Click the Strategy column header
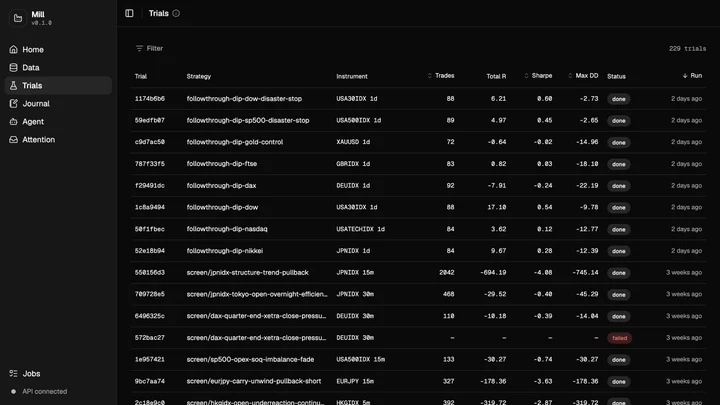This screenshot has width=720, height=405. coord(199,76)
